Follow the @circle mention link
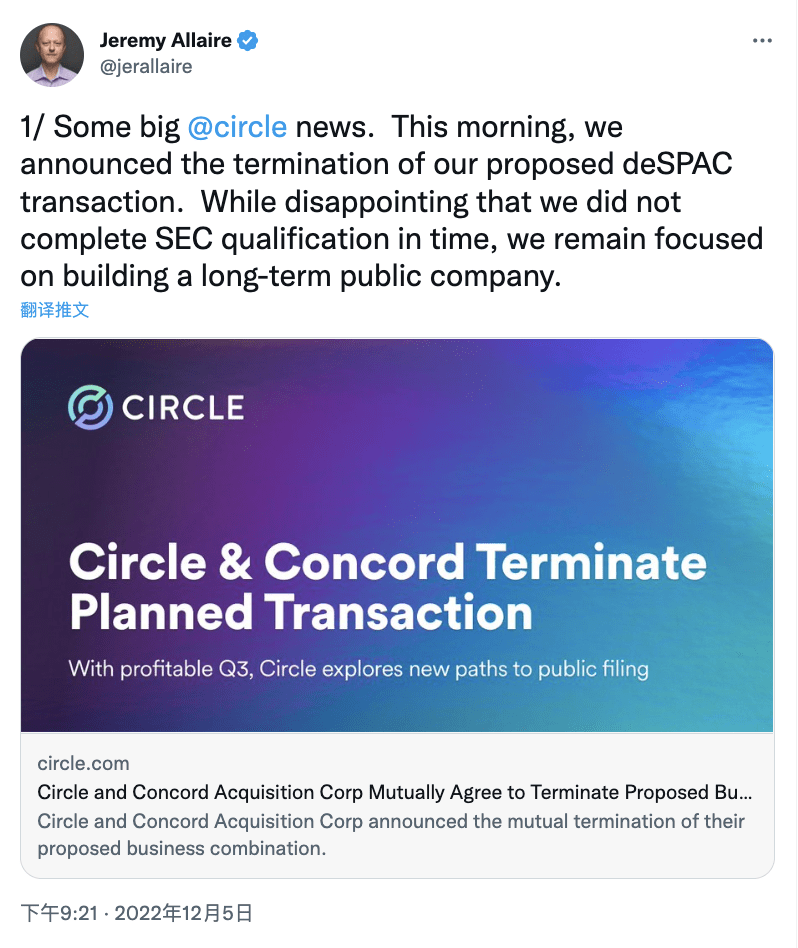The height and width of the screenshot is (948, 798). (x=237, y=128)
